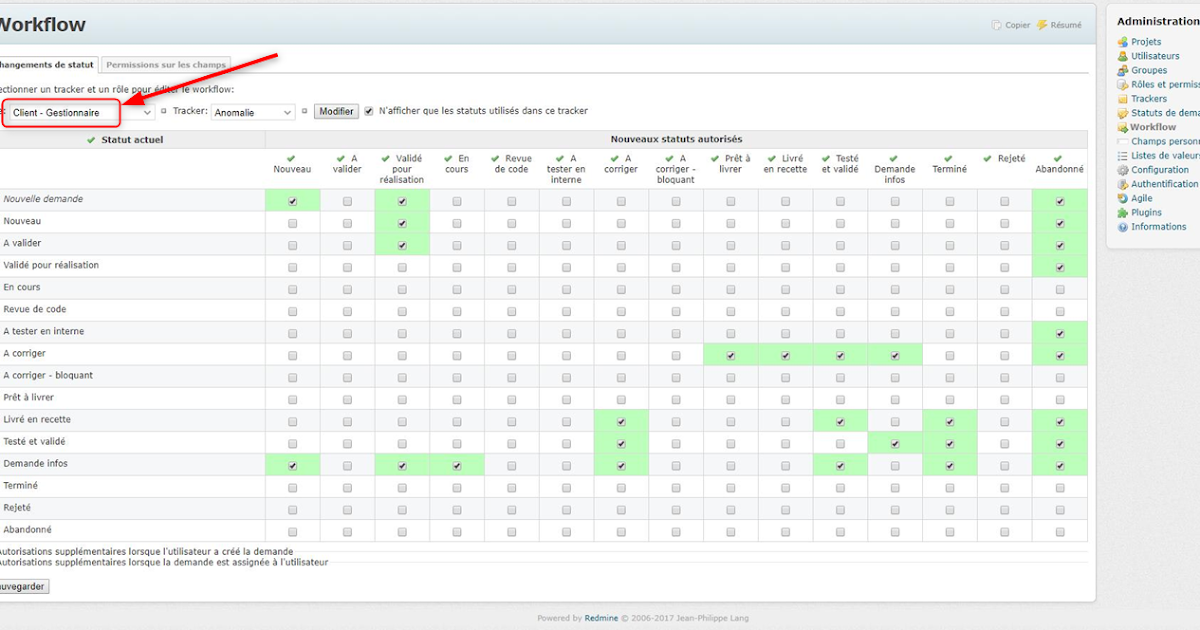This screenshot has height=630, width=1200.
Task: Open the Plugins administration page
Action: 1148,212
